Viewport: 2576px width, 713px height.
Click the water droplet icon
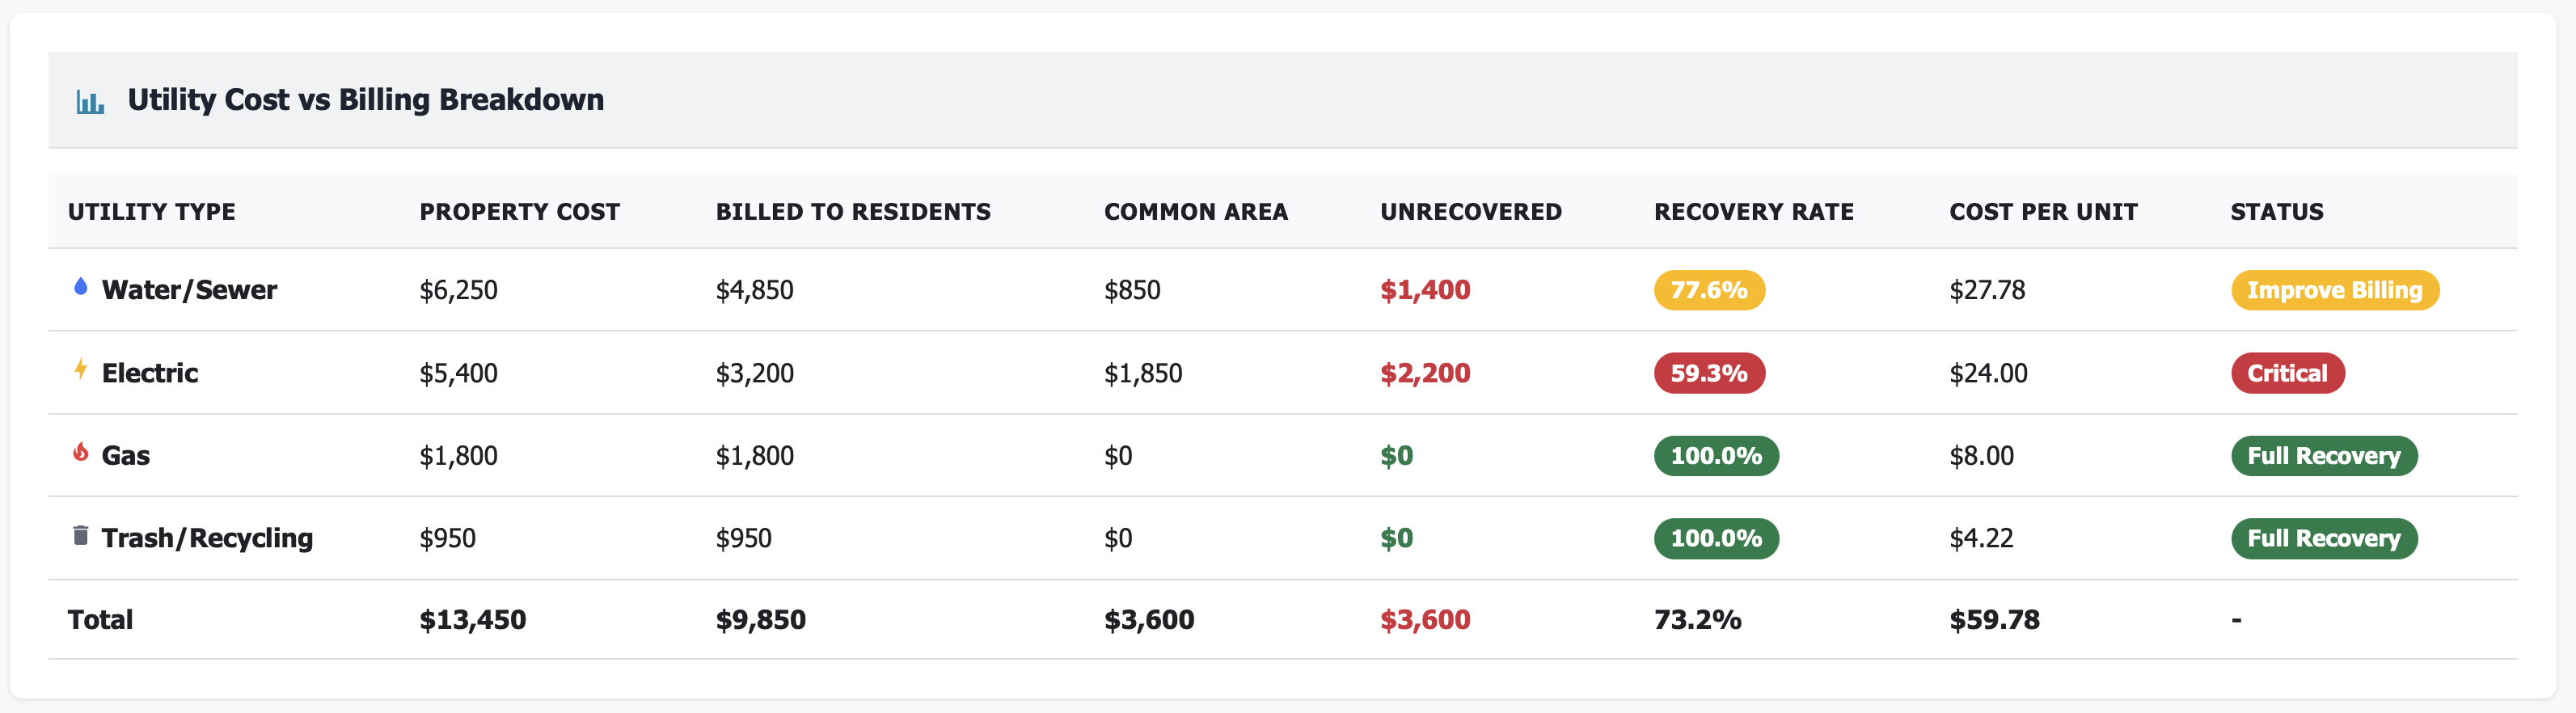(81, 287)
